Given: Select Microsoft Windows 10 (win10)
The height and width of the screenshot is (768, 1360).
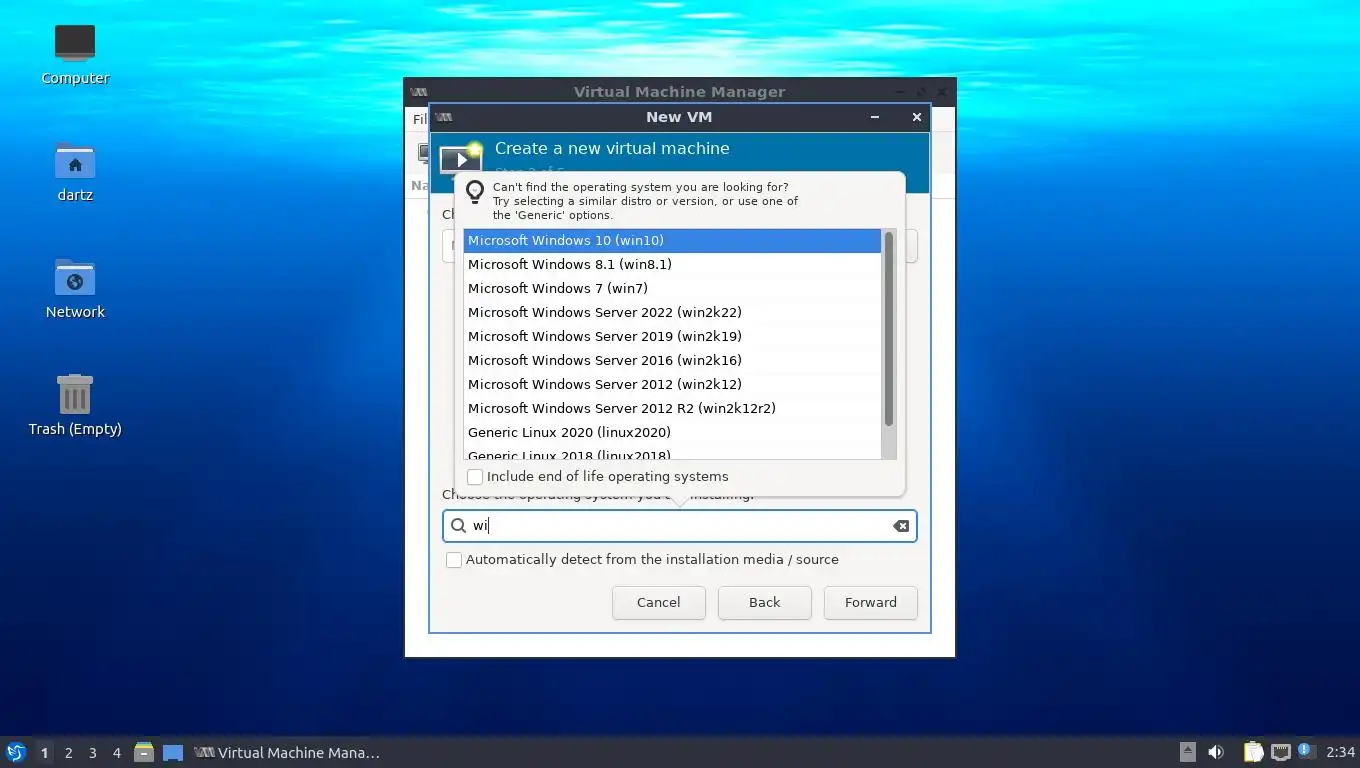Looking at the screenshot, I should tap(672, 241).
